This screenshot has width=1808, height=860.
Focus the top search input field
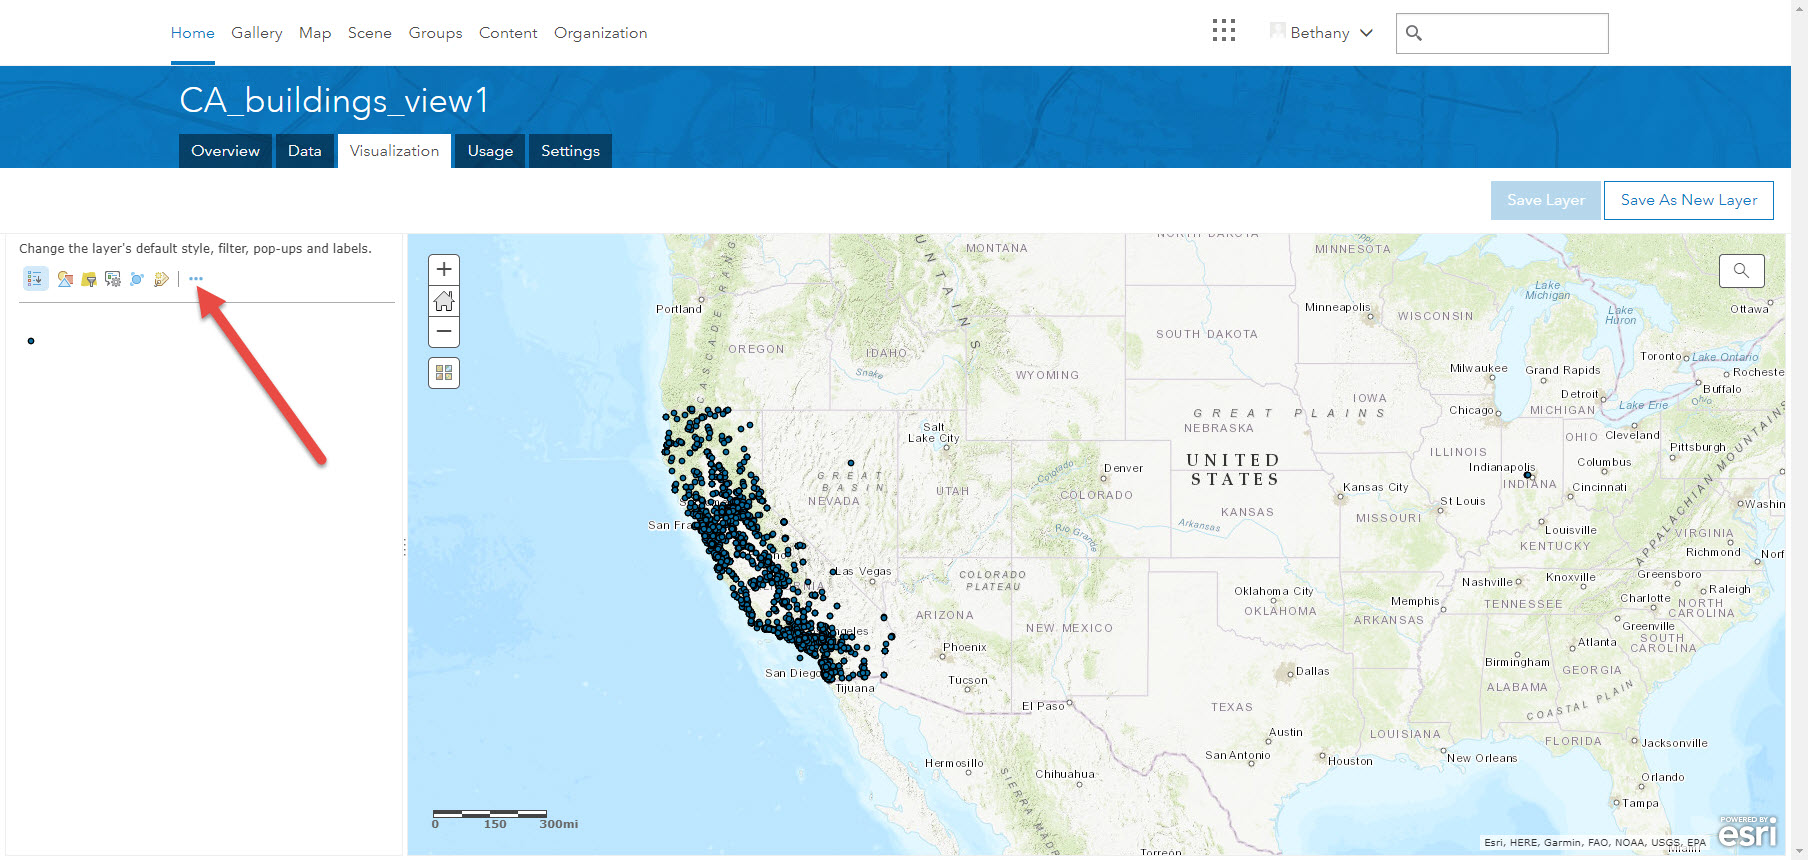coord(1512,33)
